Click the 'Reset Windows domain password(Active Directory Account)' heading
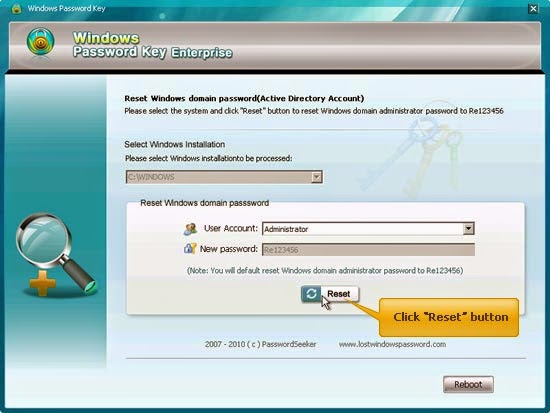The height and width of the screenshot is (413, 550). pyautogui.click(x=244, y=99)
